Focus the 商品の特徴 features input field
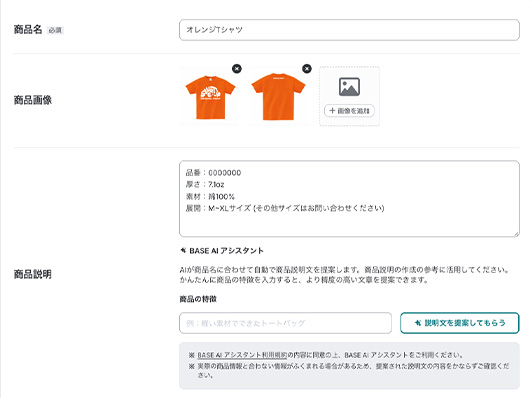 [285, 323]
